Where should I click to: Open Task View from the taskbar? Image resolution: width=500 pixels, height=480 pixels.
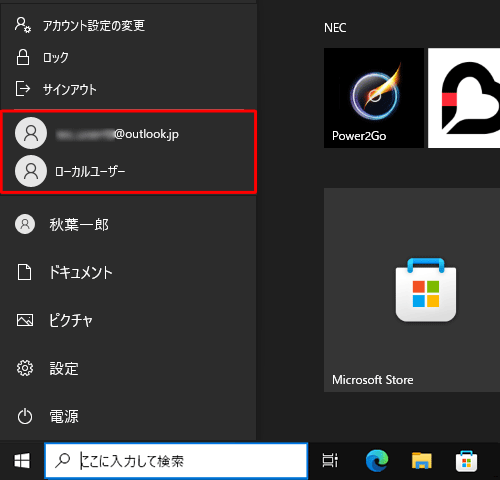(x=330, y=461)
